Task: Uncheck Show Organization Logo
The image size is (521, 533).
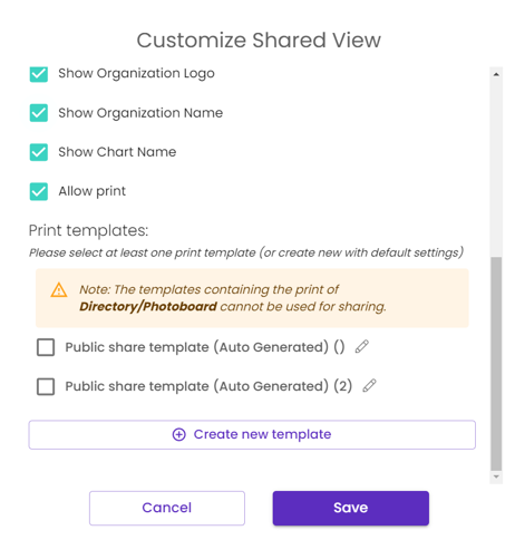Action: [x=39, y=74]
